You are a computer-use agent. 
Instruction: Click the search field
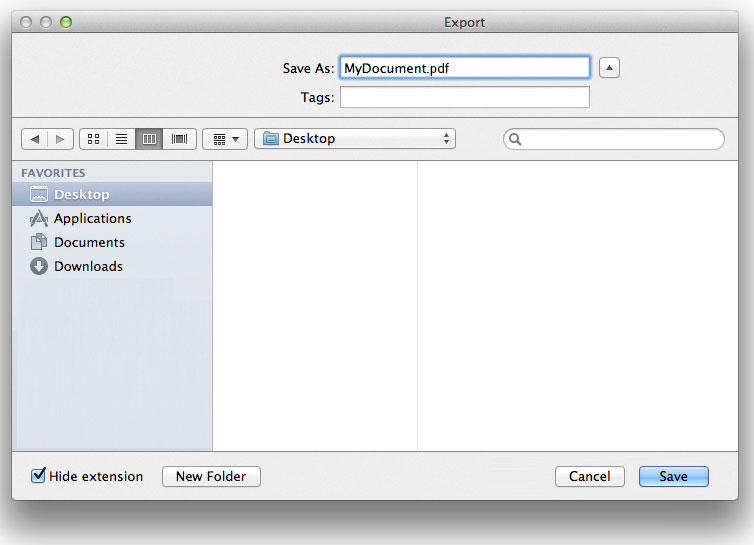614,139
